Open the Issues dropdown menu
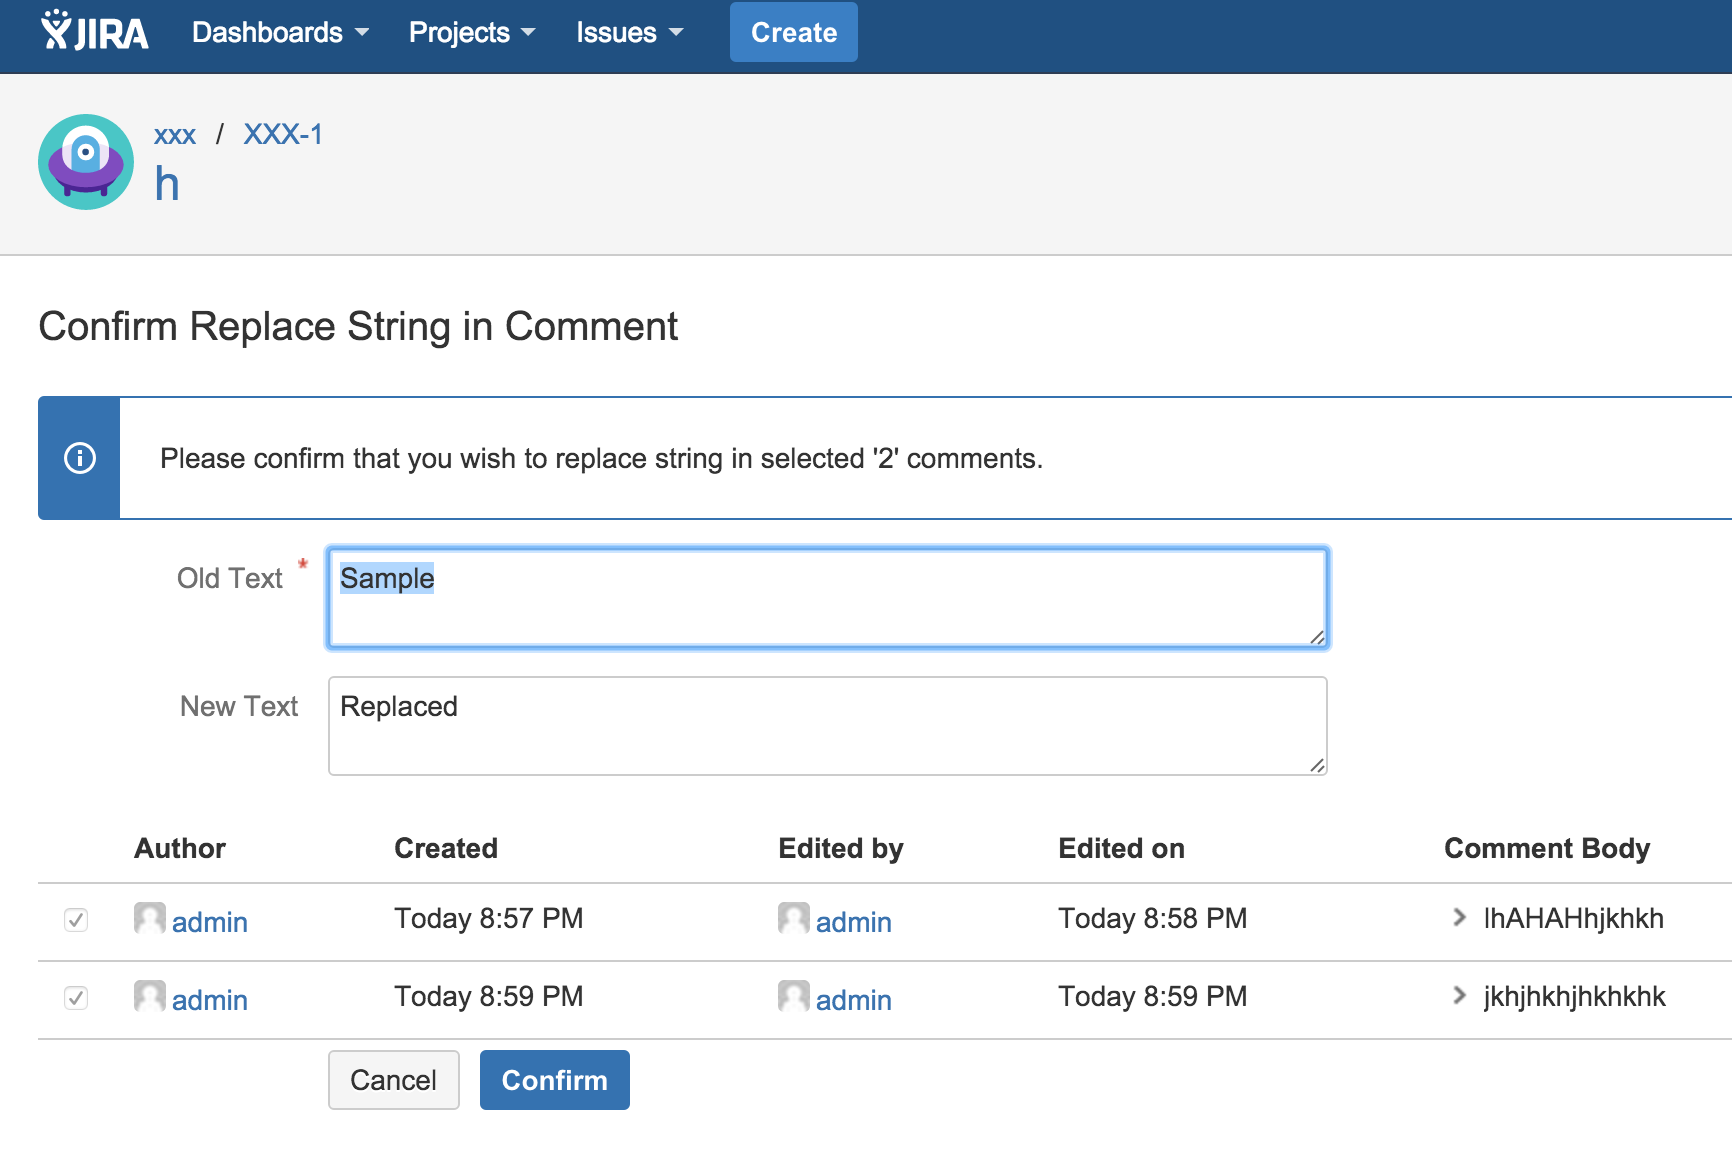The image size is (1732, 1156). click(630, 33)
